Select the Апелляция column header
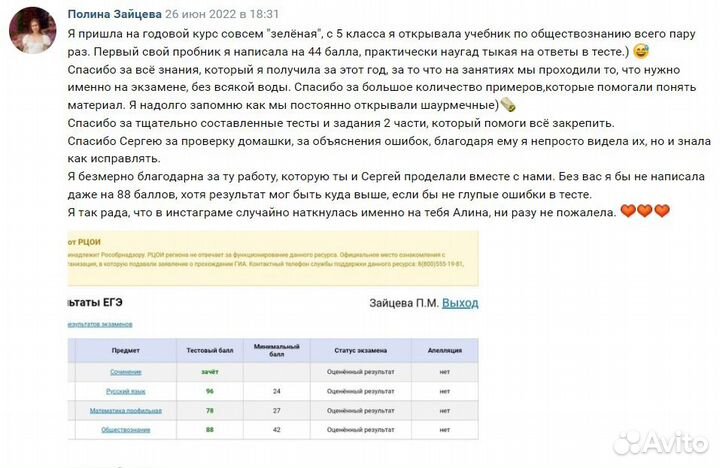The image size is (720, 468). pos(445,350)
